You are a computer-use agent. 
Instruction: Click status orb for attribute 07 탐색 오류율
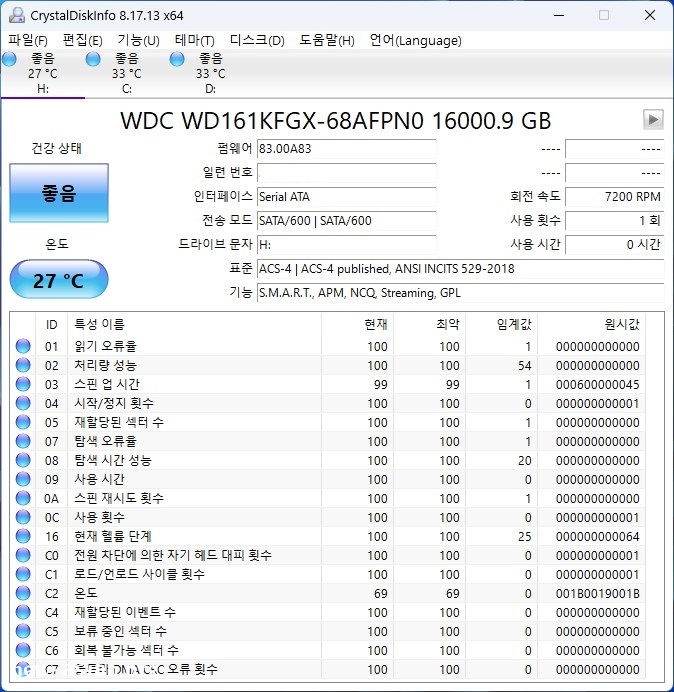(x=23, y=441)
